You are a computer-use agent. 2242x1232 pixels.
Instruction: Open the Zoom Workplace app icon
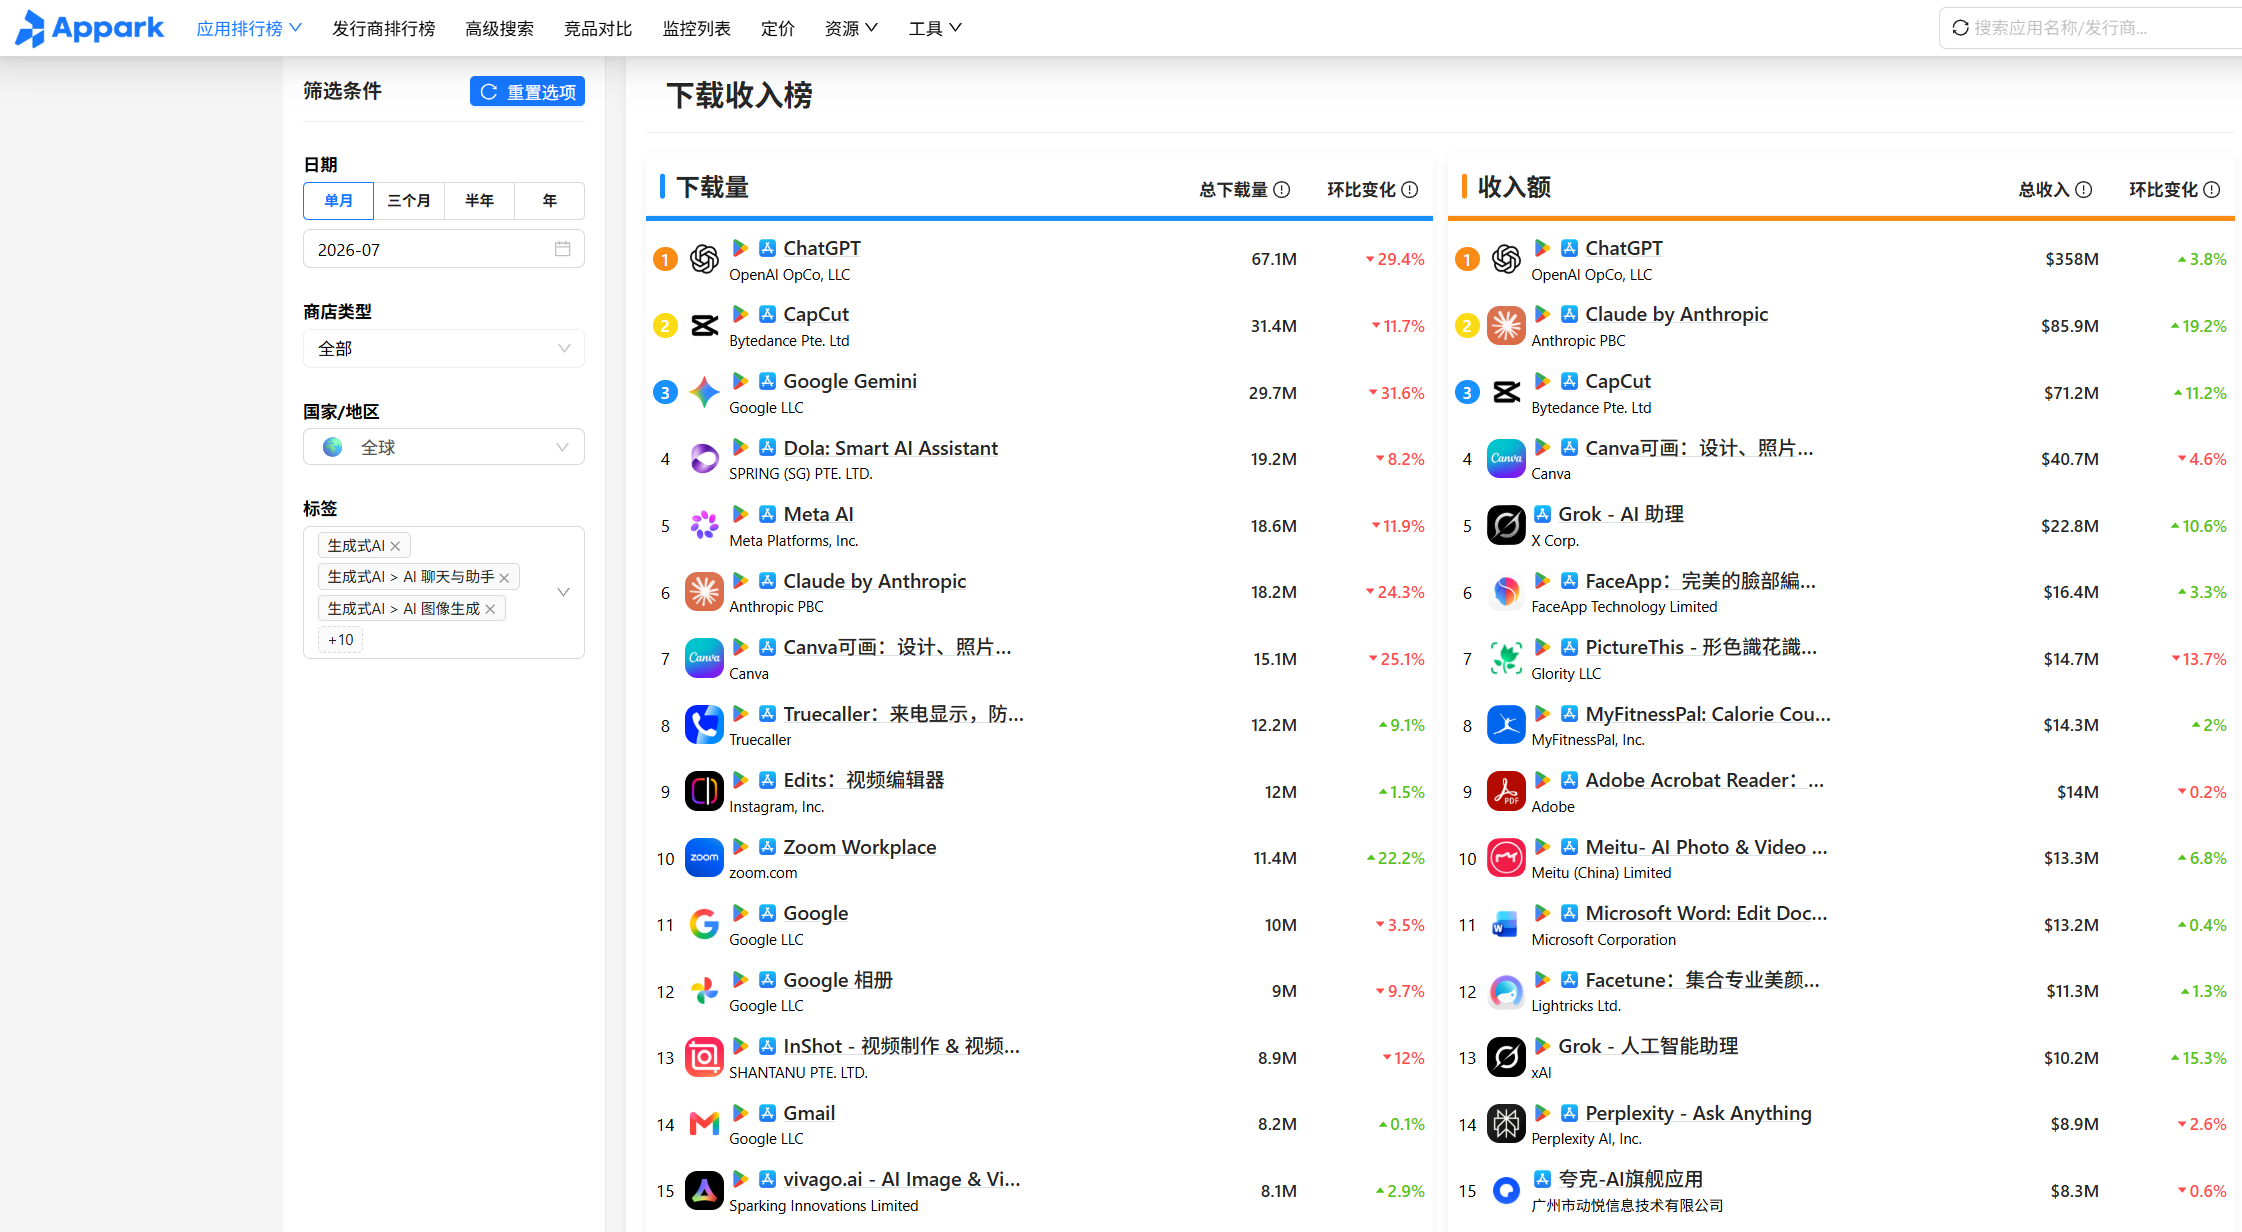point(704,858)
